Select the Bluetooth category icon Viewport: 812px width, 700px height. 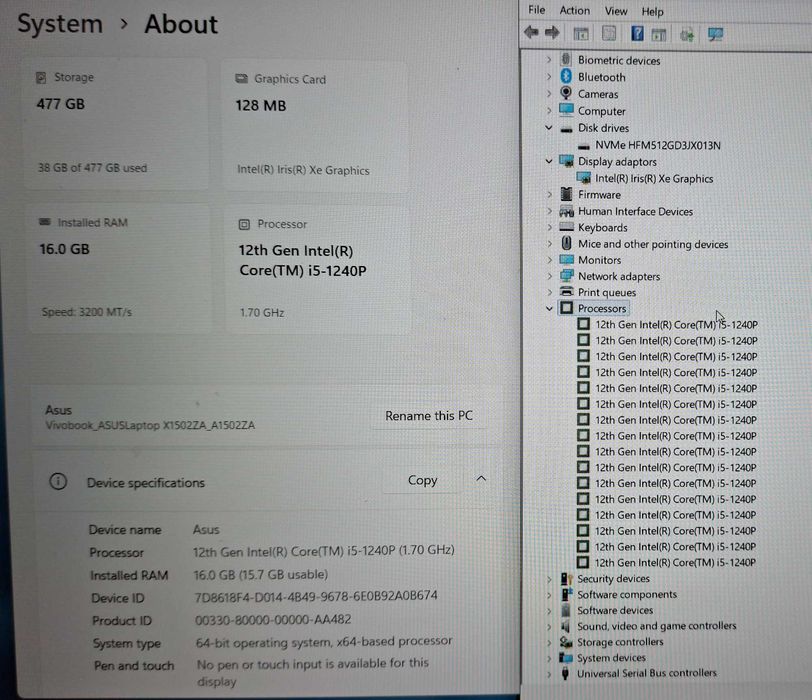[566, 76]
